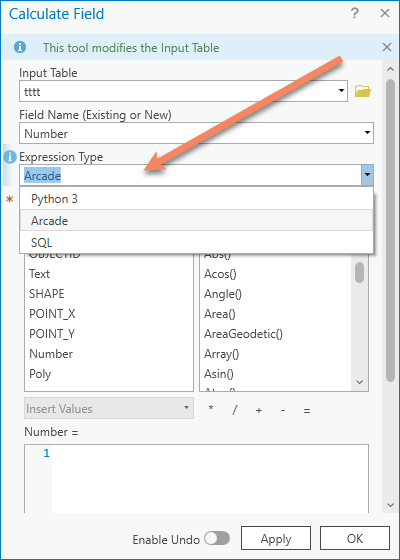This screenshot has width=400, height=560.
Task: Open the Field Name dropdown arrow
Action: (367, 133)
